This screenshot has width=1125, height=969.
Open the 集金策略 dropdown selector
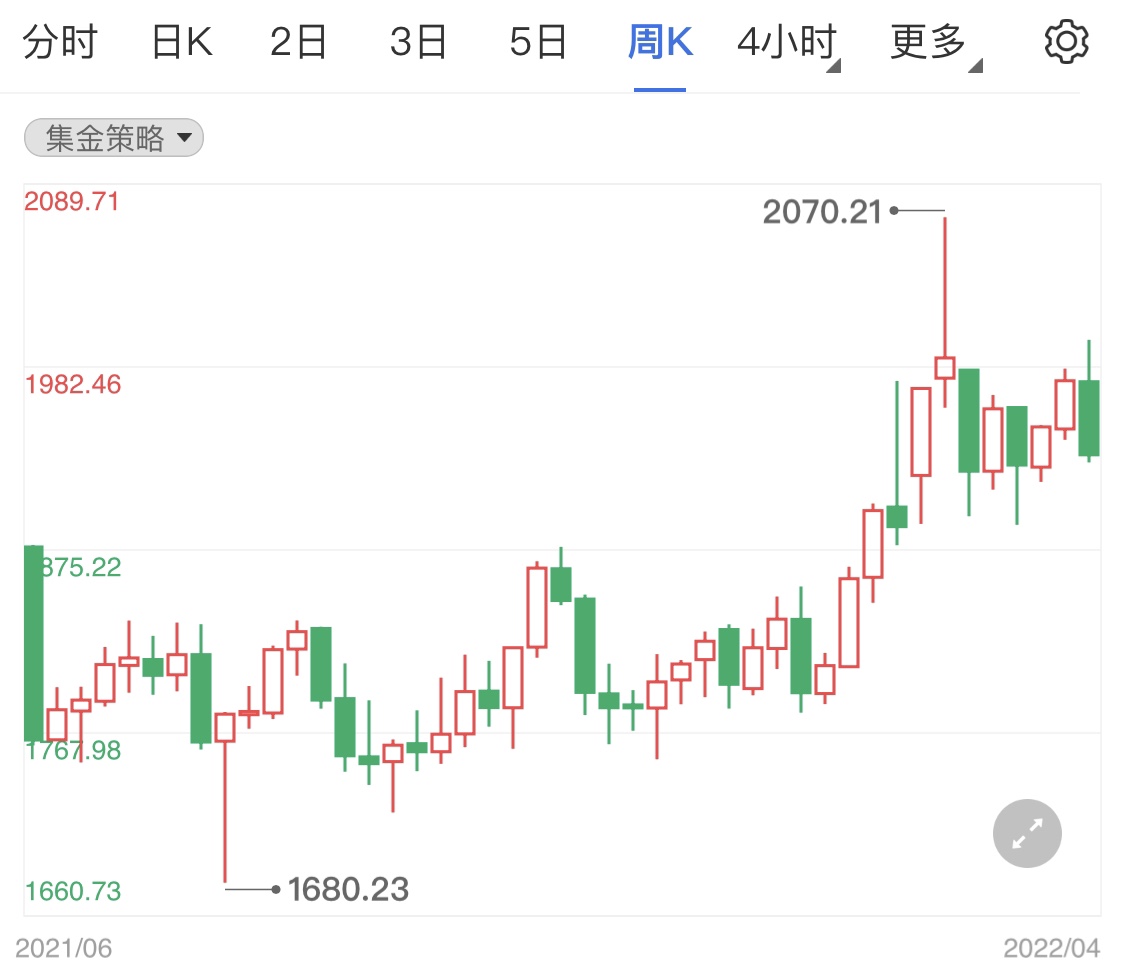point(114,139)
